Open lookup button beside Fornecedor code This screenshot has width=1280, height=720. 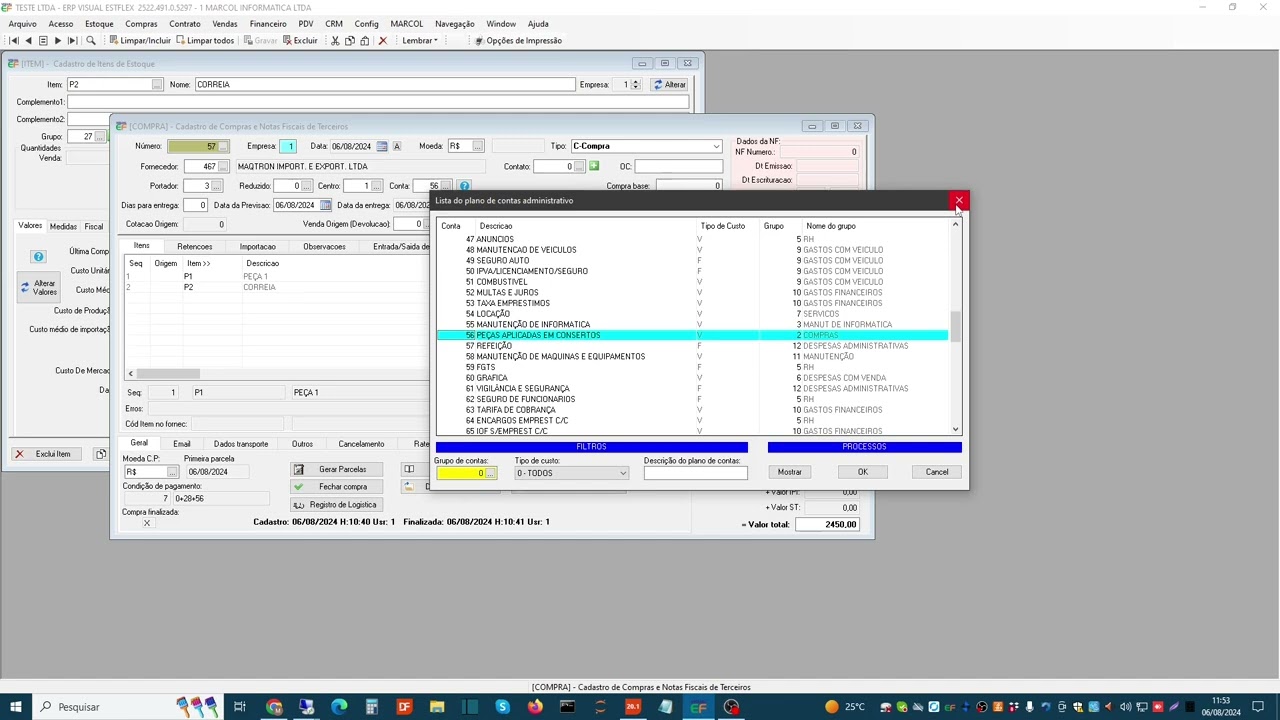pyautogui.click(x=223, y=167)
